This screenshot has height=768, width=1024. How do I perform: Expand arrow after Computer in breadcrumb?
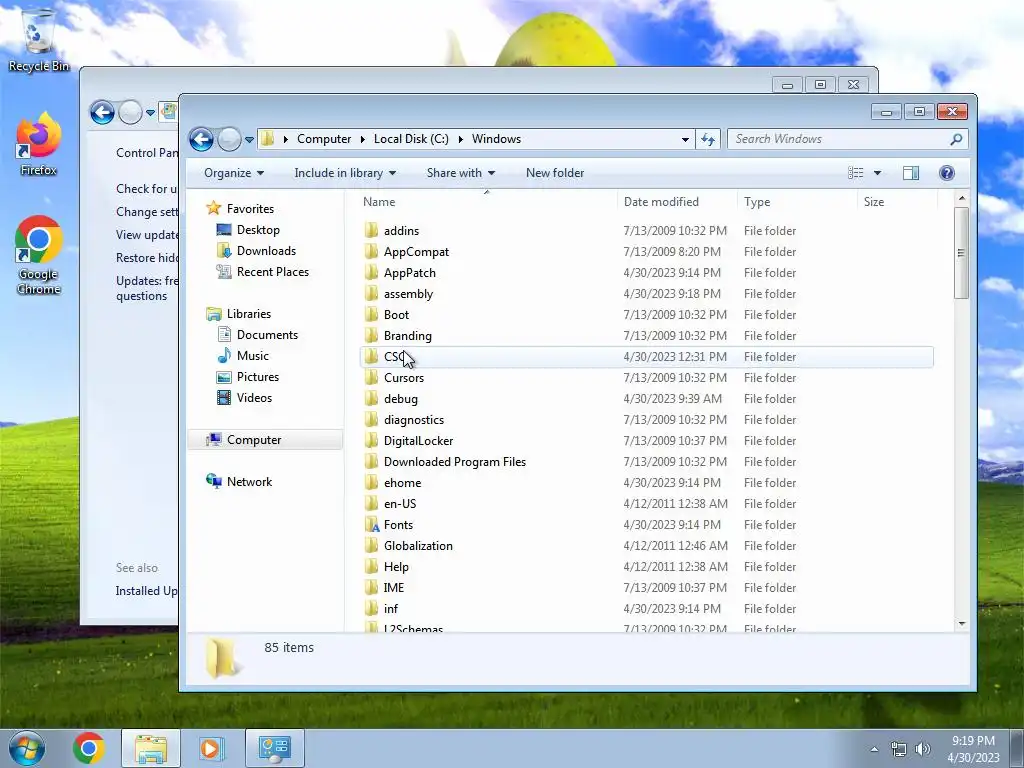pyautogui.click(x=362, y=139)
